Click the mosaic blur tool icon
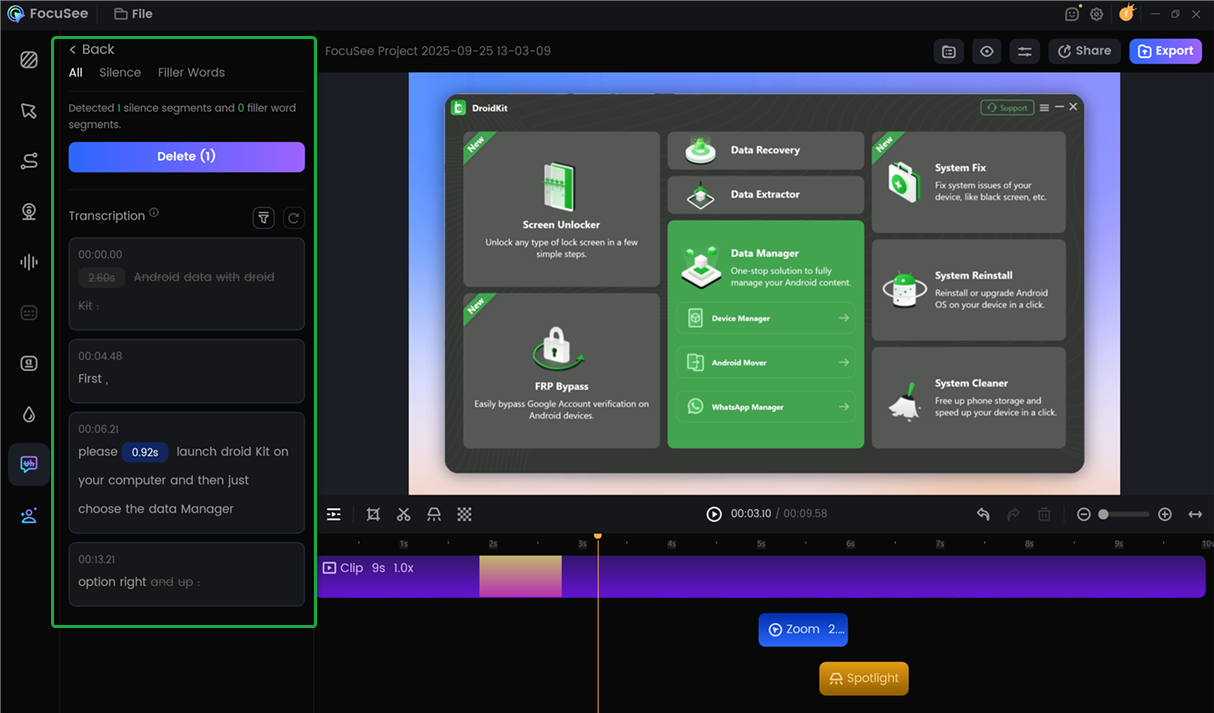 click(465, 514)
